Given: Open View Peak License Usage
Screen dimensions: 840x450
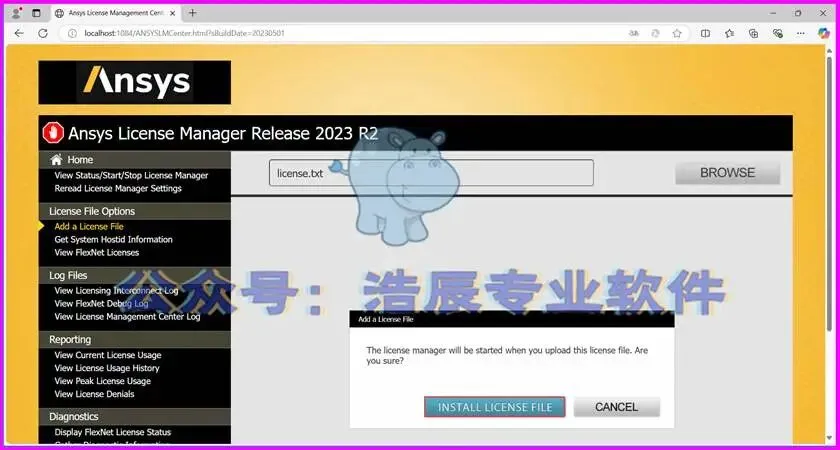Looking at the screenshot, I should pyautogui.click(x=102, y=381).
